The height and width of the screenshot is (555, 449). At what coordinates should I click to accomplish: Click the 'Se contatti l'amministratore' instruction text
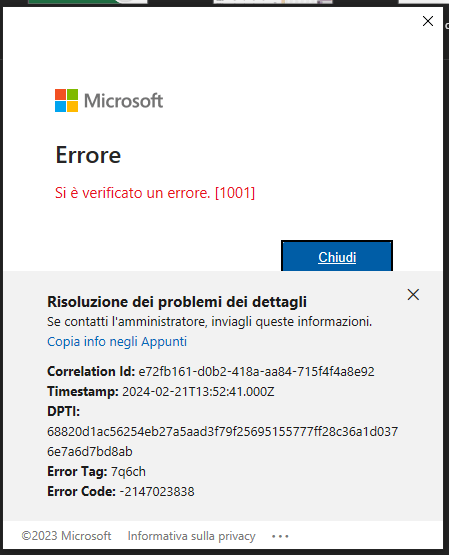pyautogui.click(x=209, y=322)
